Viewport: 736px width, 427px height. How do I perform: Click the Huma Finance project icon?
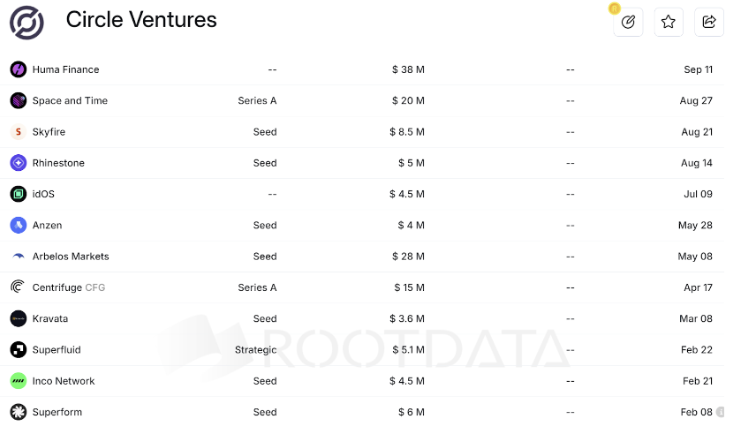pyautogui.click(x=18, y=70)
